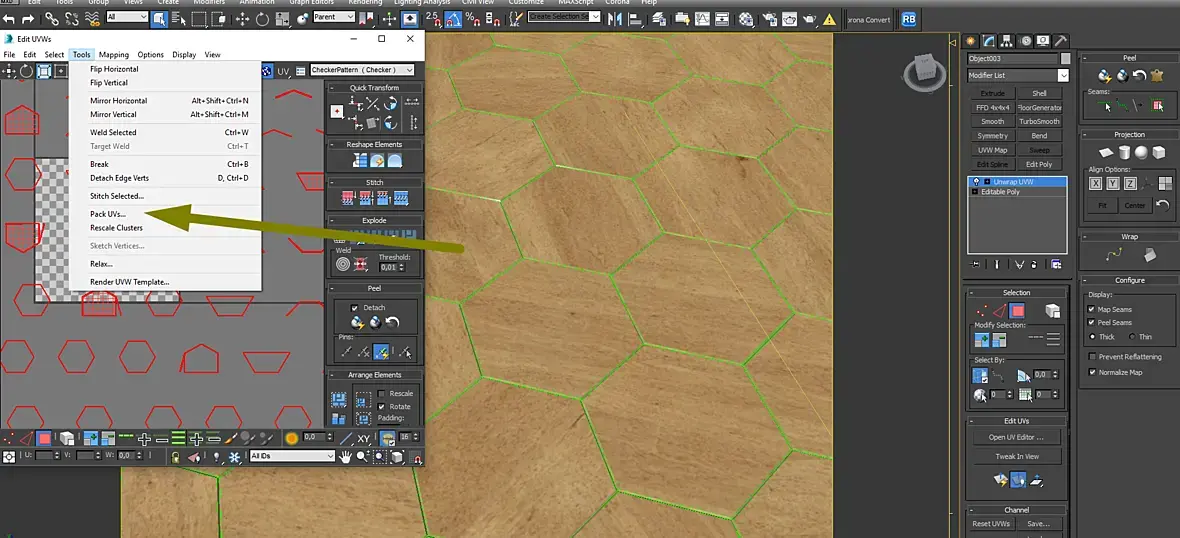Screen dimensions: 1180x538
Task: Toggle the Normalize Map checkbox
Action: pyautogui.click(x=1092, y=372)
